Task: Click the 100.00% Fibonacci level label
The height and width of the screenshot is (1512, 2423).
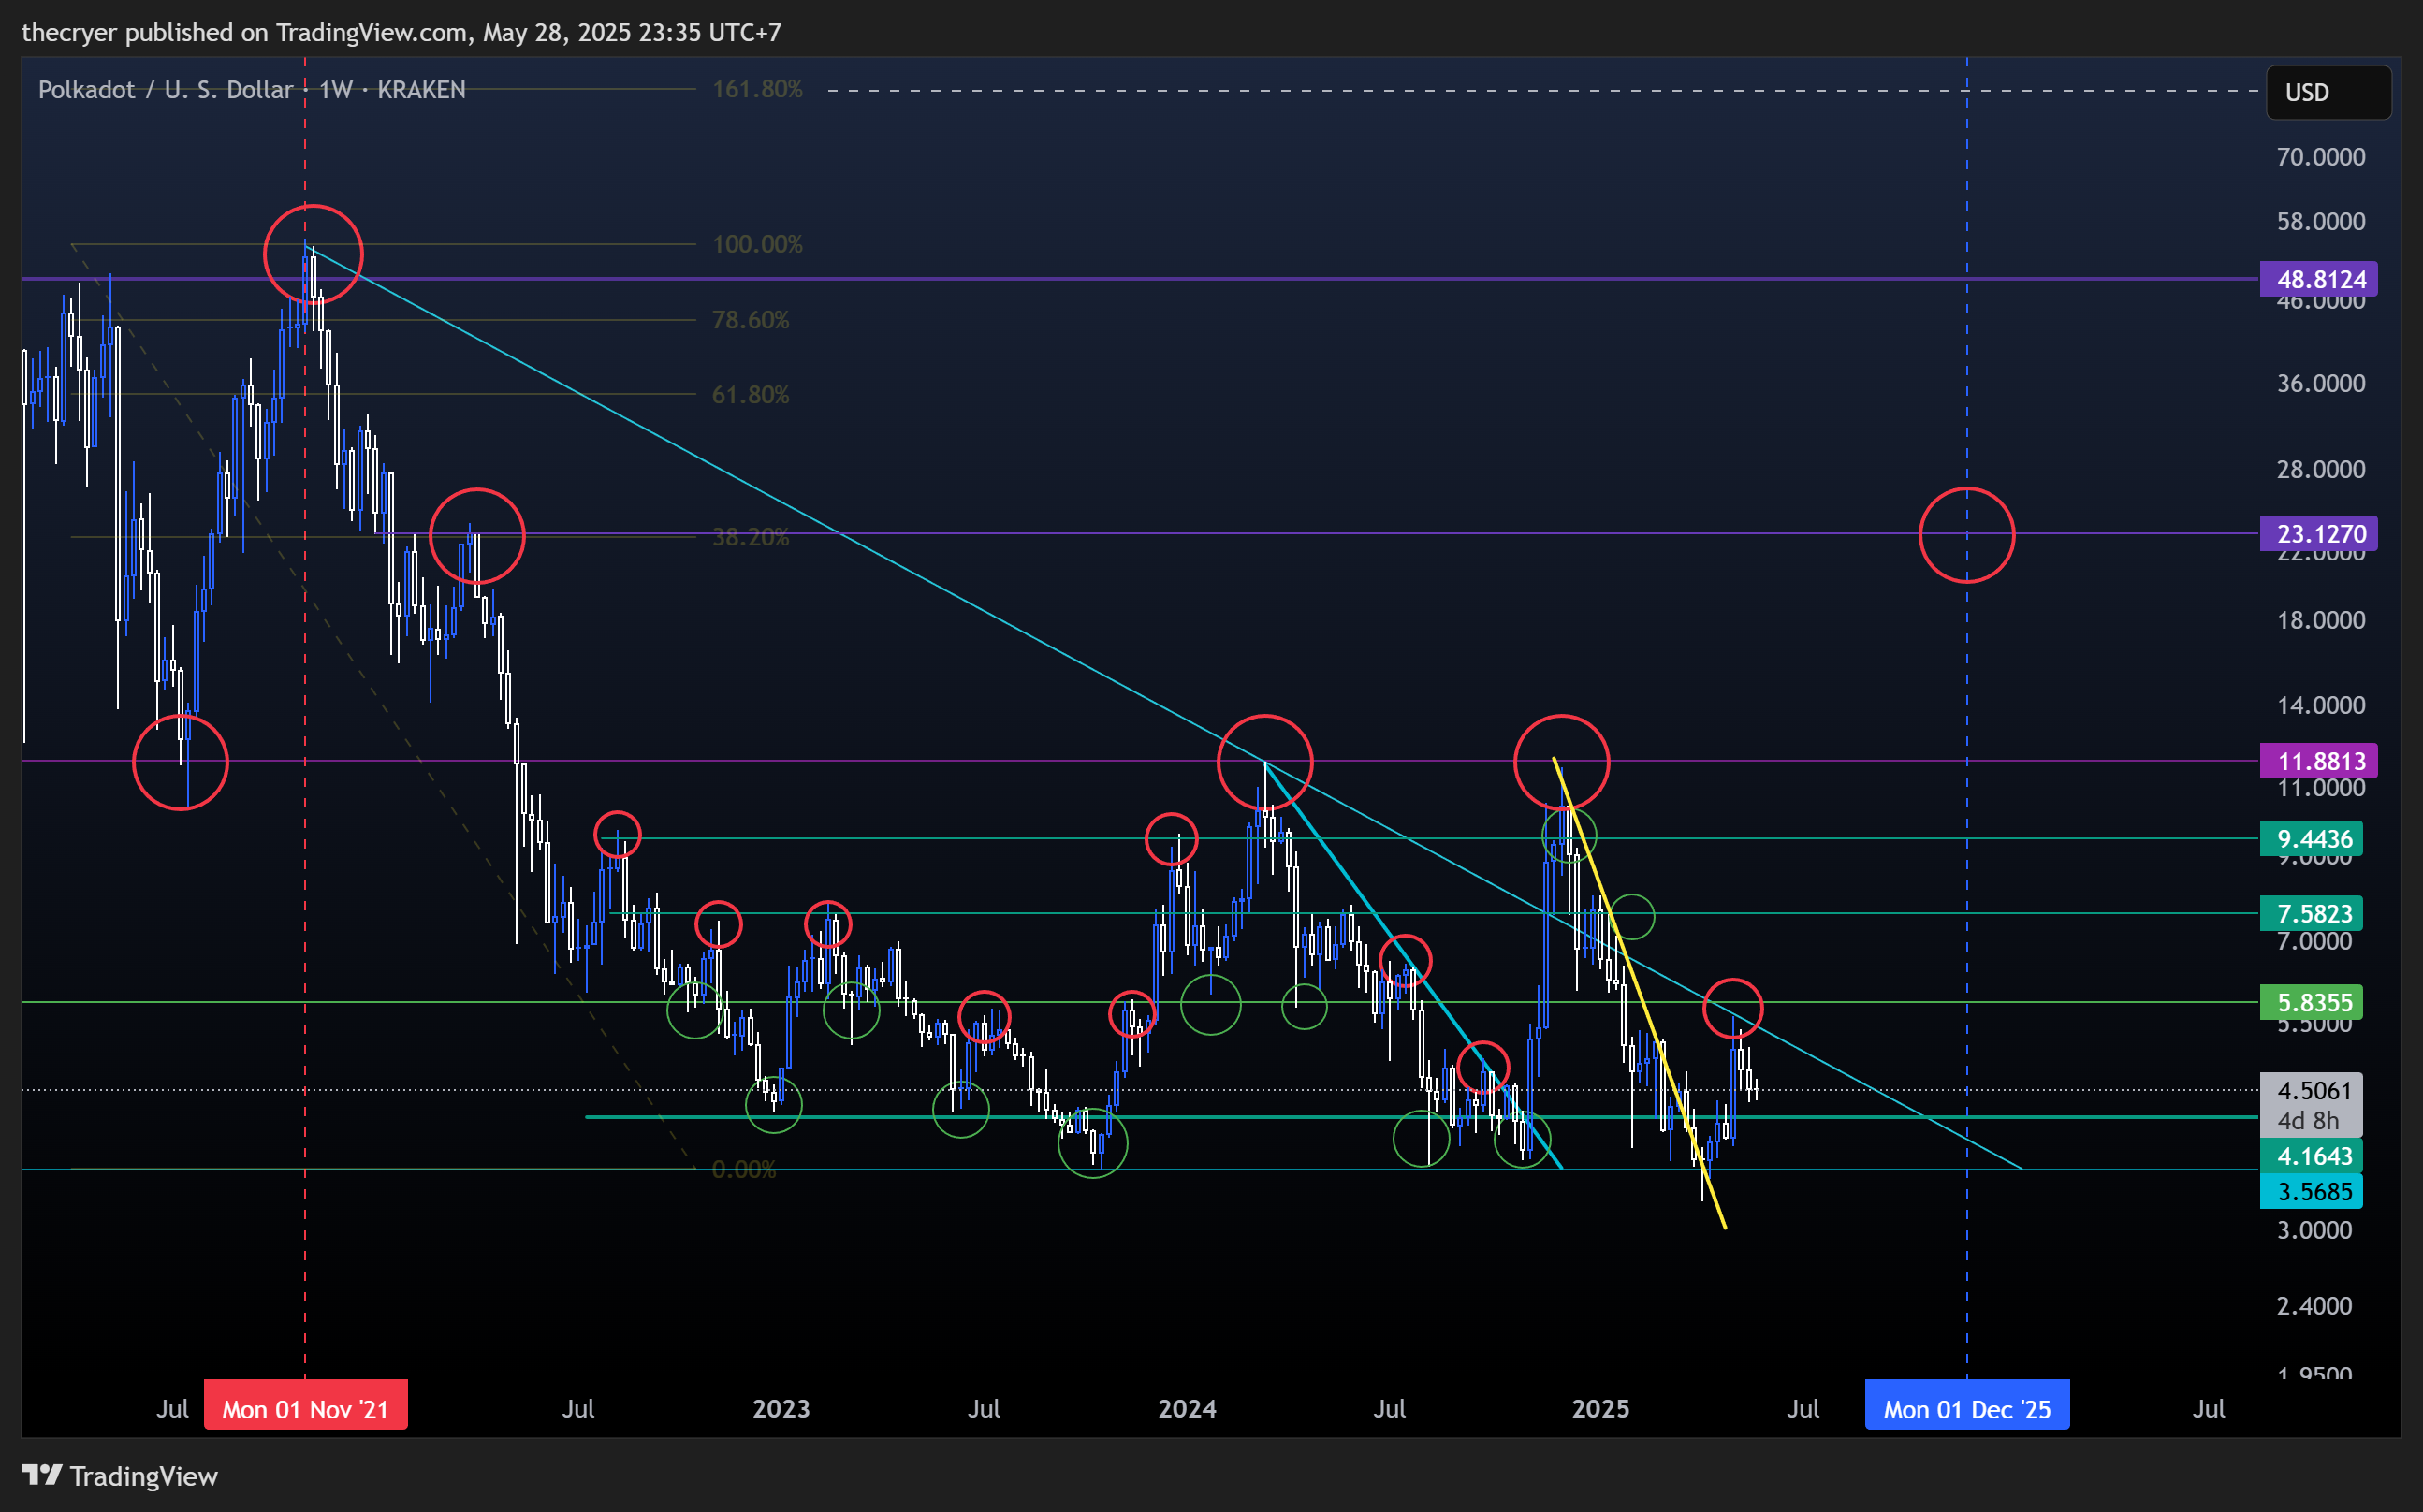Action: (x=757, y=244)
